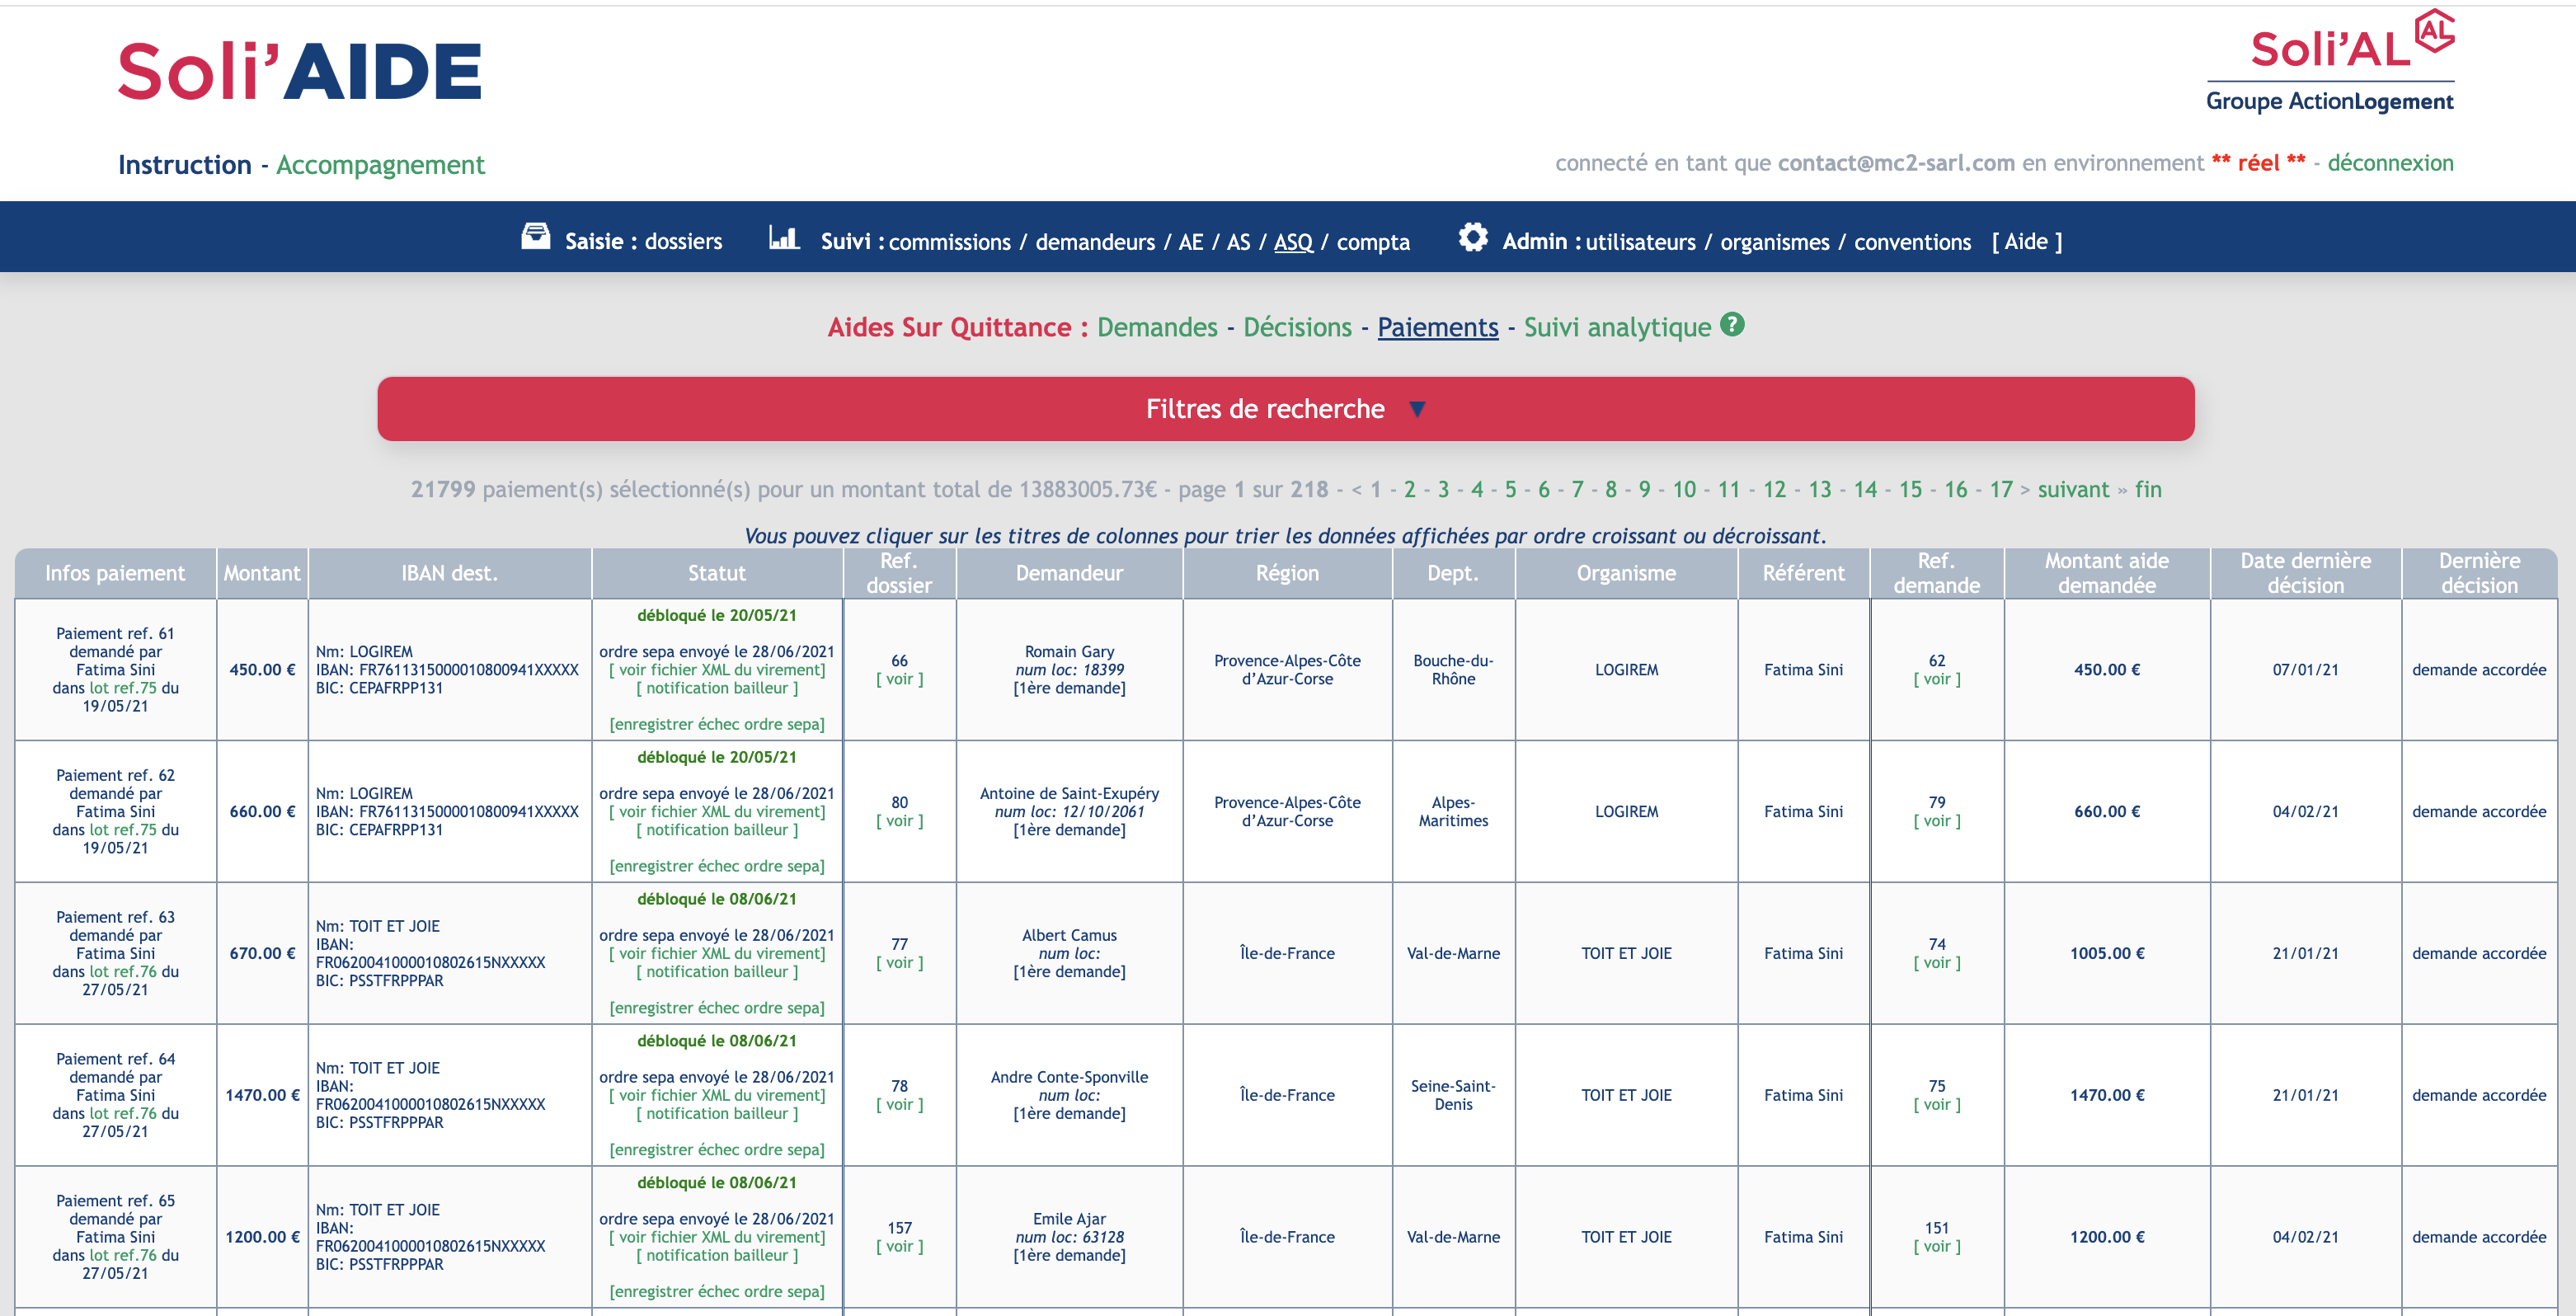
Task: Open the demandeurs menu item
Action: point(1095,242)
